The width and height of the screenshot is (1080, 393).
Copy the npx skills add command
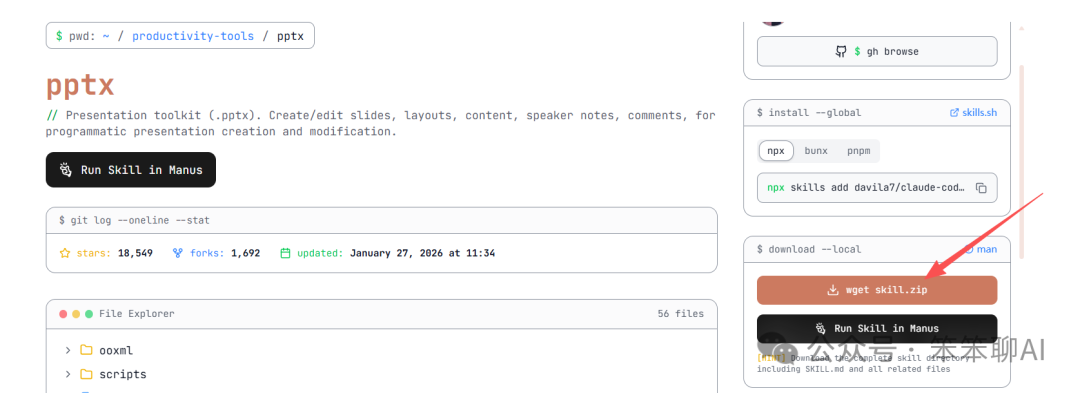click(982, 188)
